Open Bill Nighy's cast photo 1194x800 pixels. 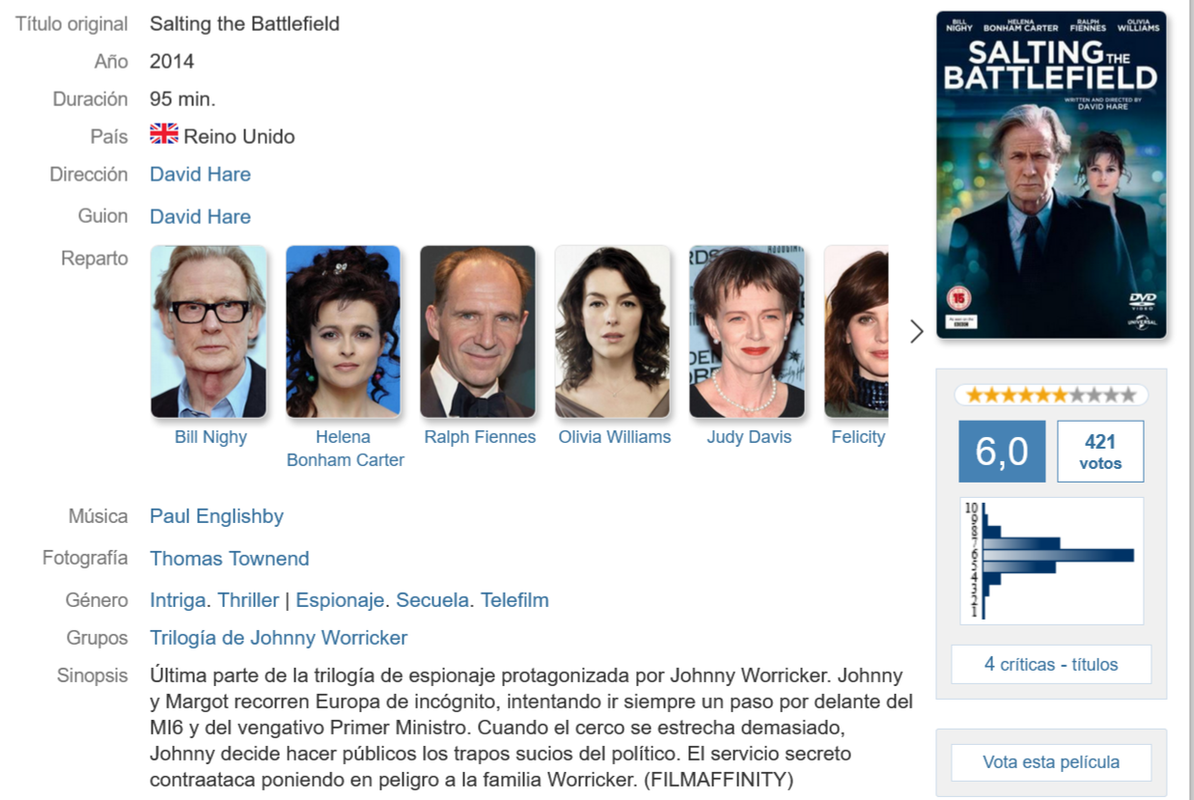click(209, 331)
